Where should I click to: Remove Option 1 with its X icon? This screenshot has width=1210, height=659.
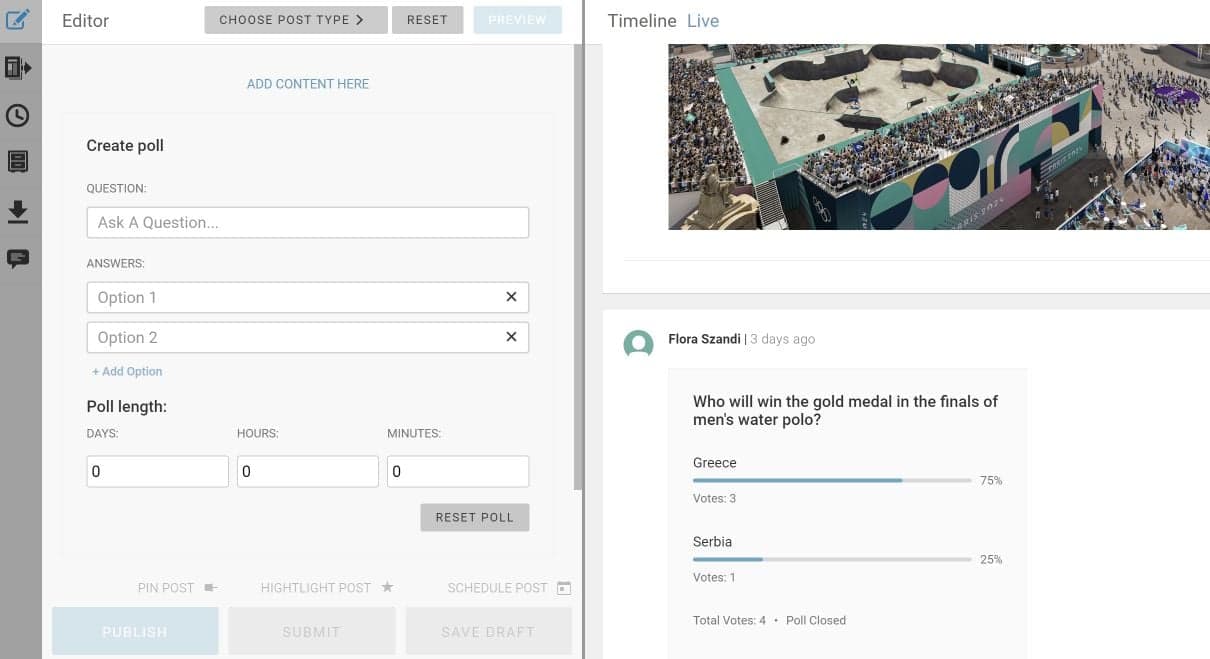pyautogui.click(x=511, y=297)
